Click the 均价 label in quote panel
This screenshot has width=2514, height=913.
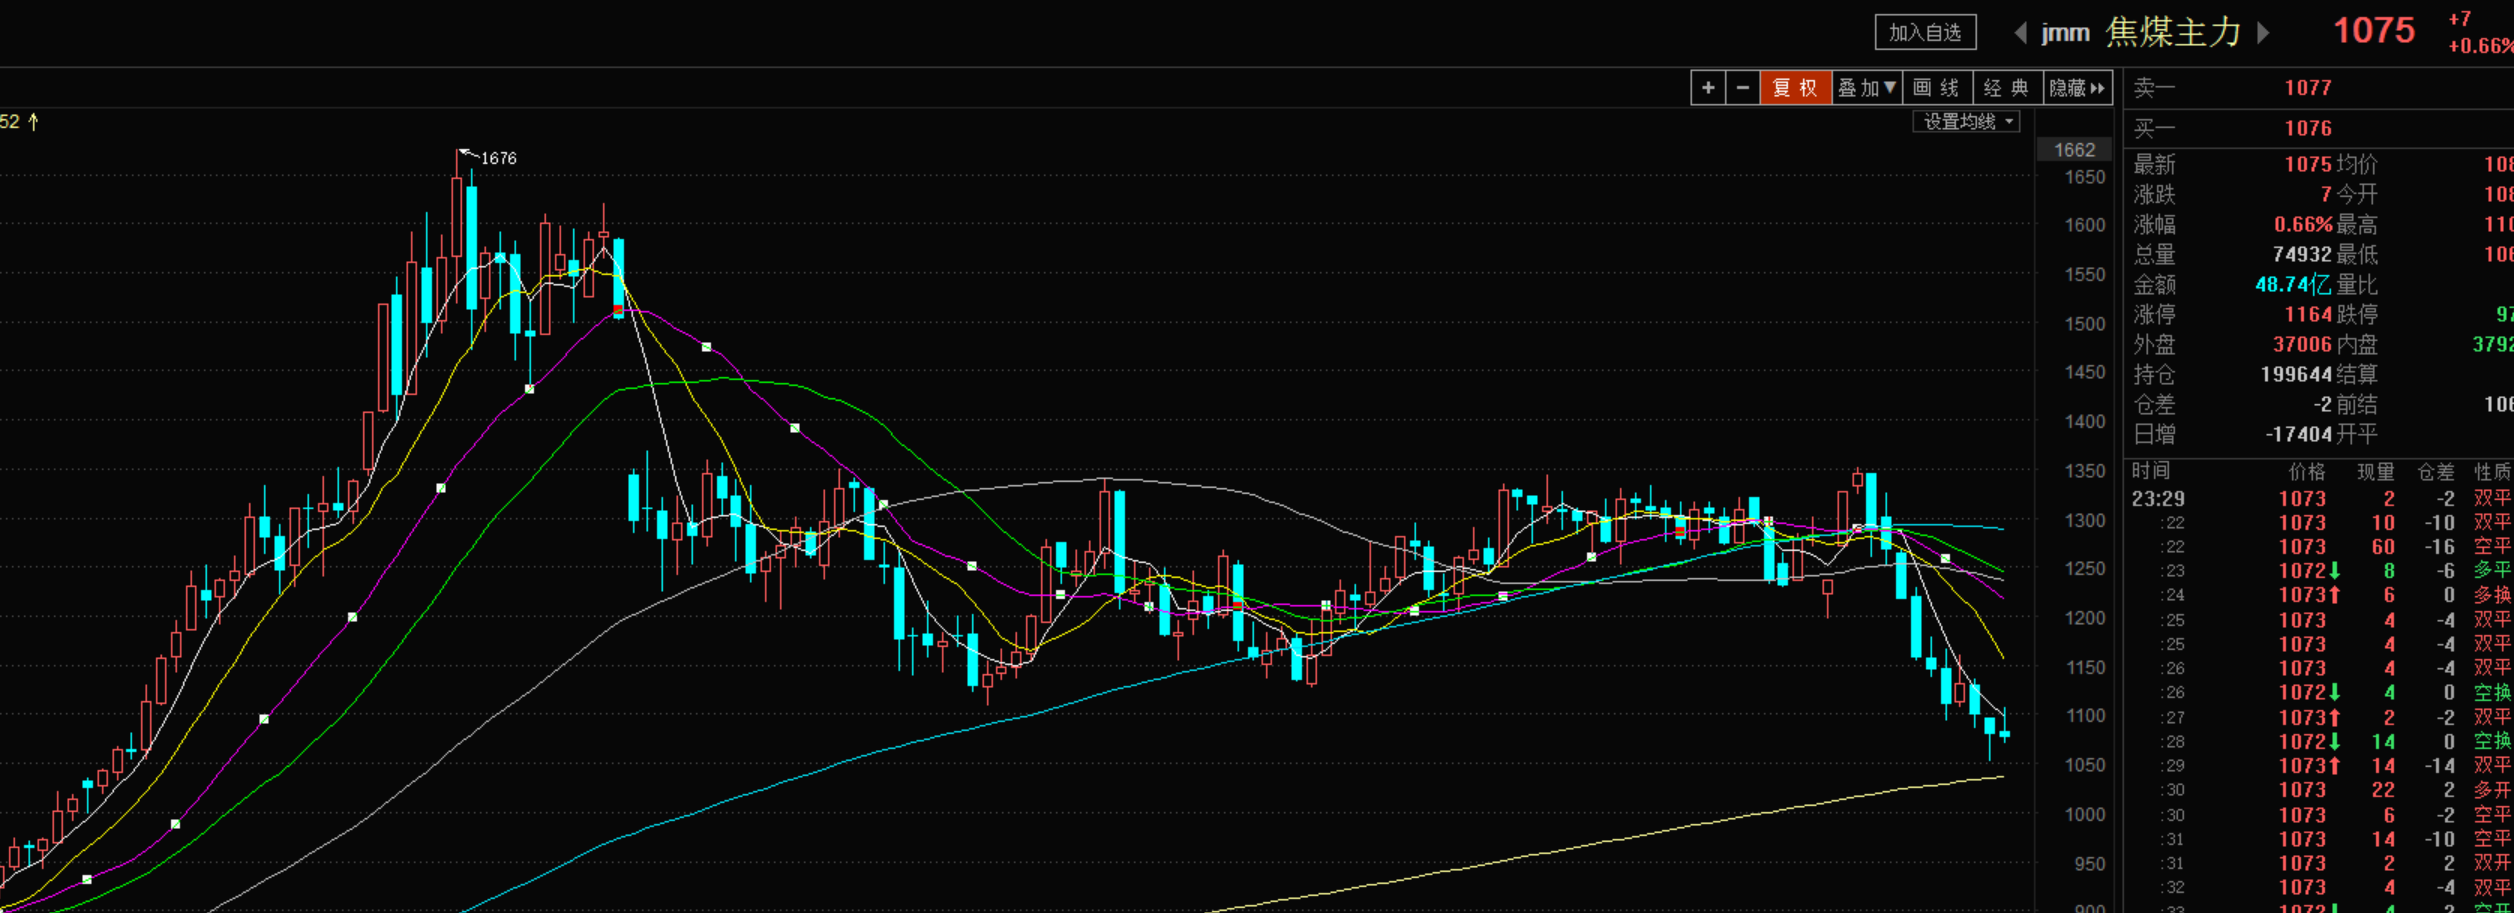[2357, 164]
